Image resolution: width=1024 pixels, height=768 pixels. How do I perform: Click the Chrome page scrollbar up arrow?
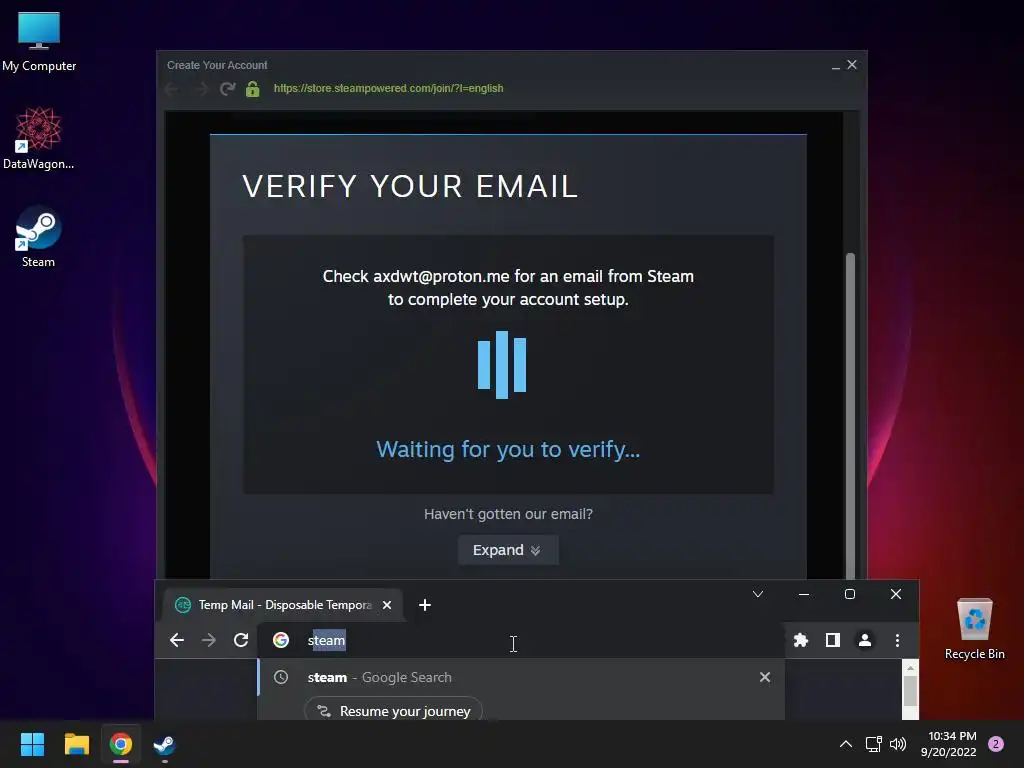click(x=910, y=668)
